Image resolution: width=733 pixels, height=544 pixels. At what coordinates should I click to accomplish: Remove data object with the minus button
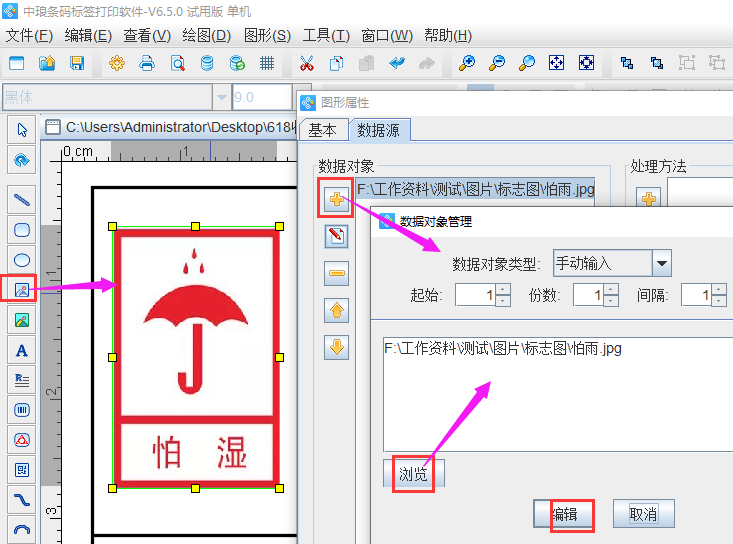click(x=337, y=273)
